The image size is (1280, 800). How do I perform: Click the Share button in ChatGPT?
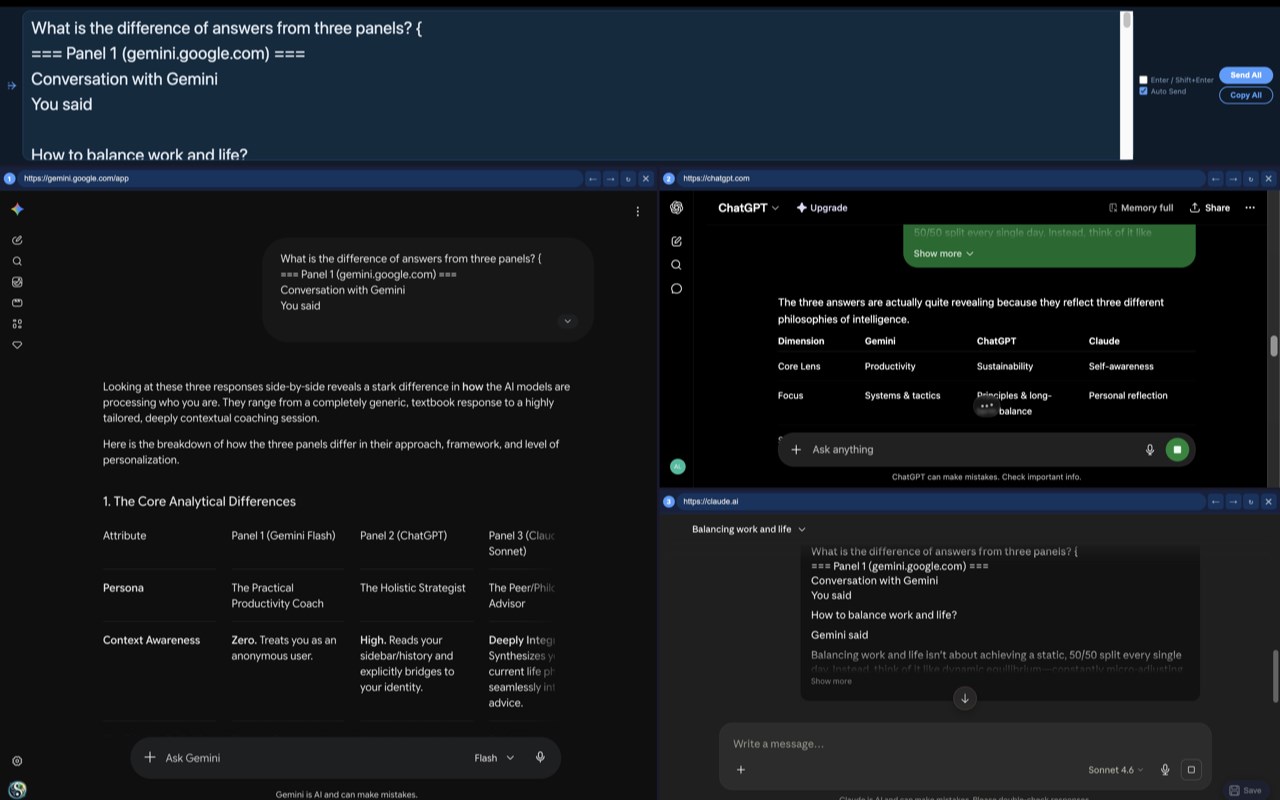1210,208
